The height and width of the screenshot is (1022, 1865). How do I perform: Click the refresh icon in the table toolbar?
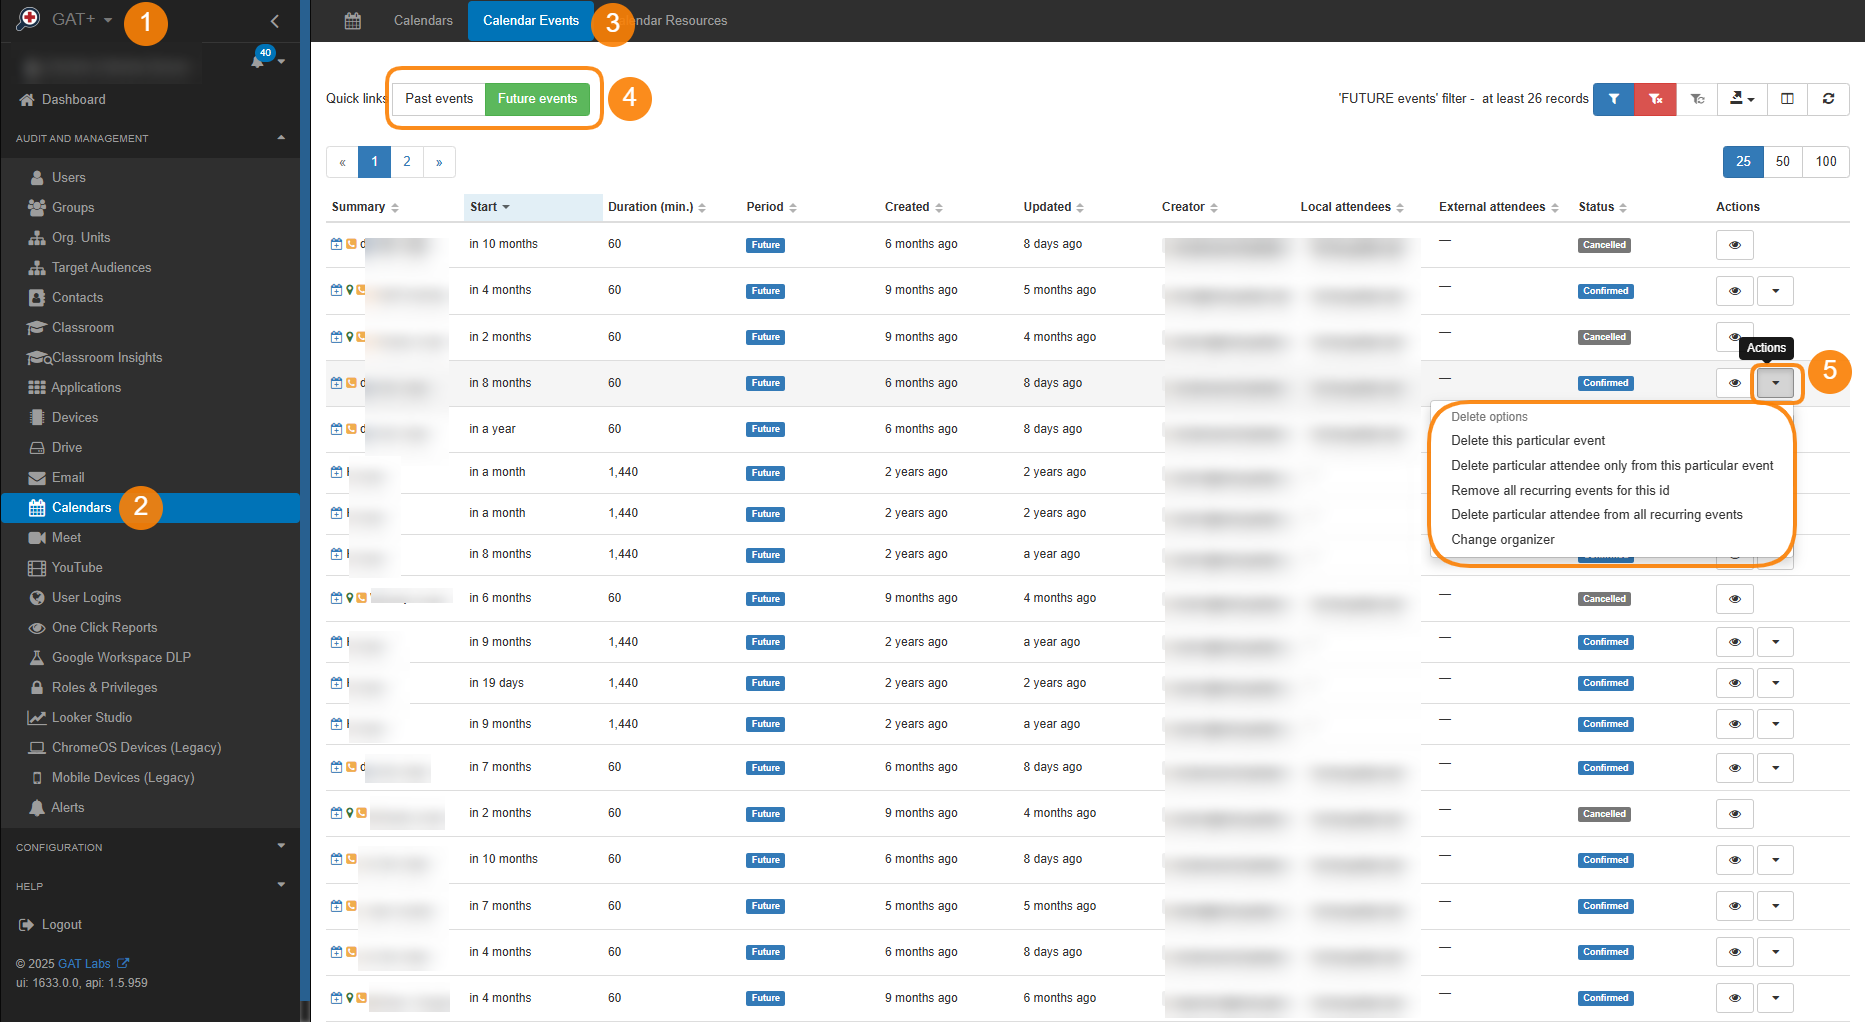[1828, 99]
